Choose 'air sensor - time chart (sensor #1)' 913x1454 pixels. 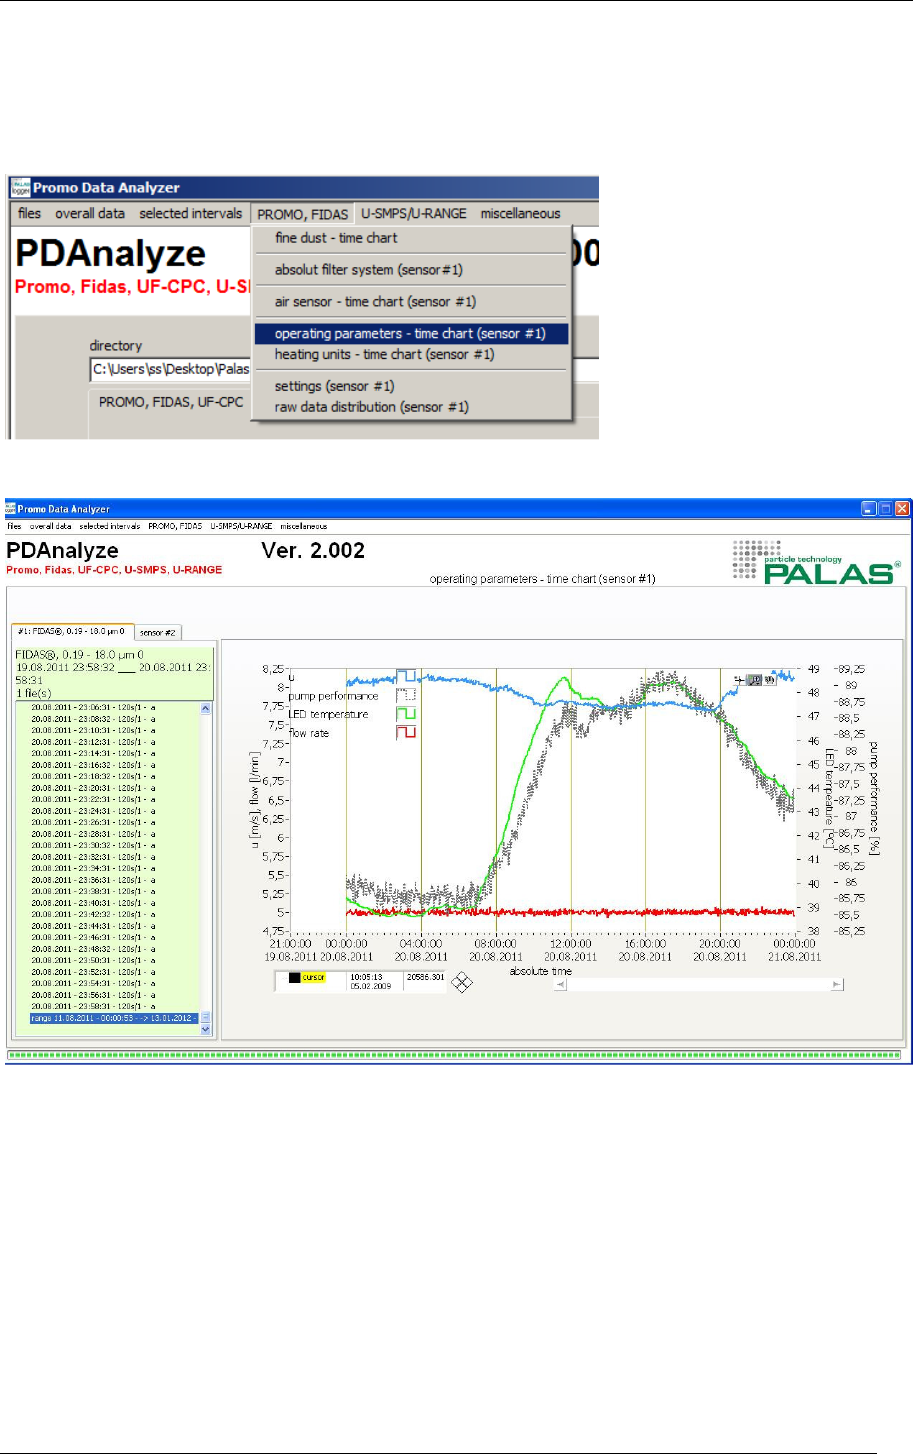click(375, 302)
